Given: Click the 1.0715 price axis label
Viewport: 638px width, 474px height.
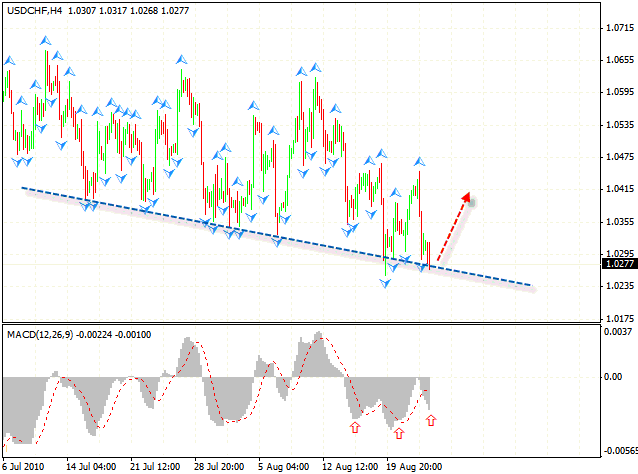Looking at the screenshot, I should [x=620, y=28].
